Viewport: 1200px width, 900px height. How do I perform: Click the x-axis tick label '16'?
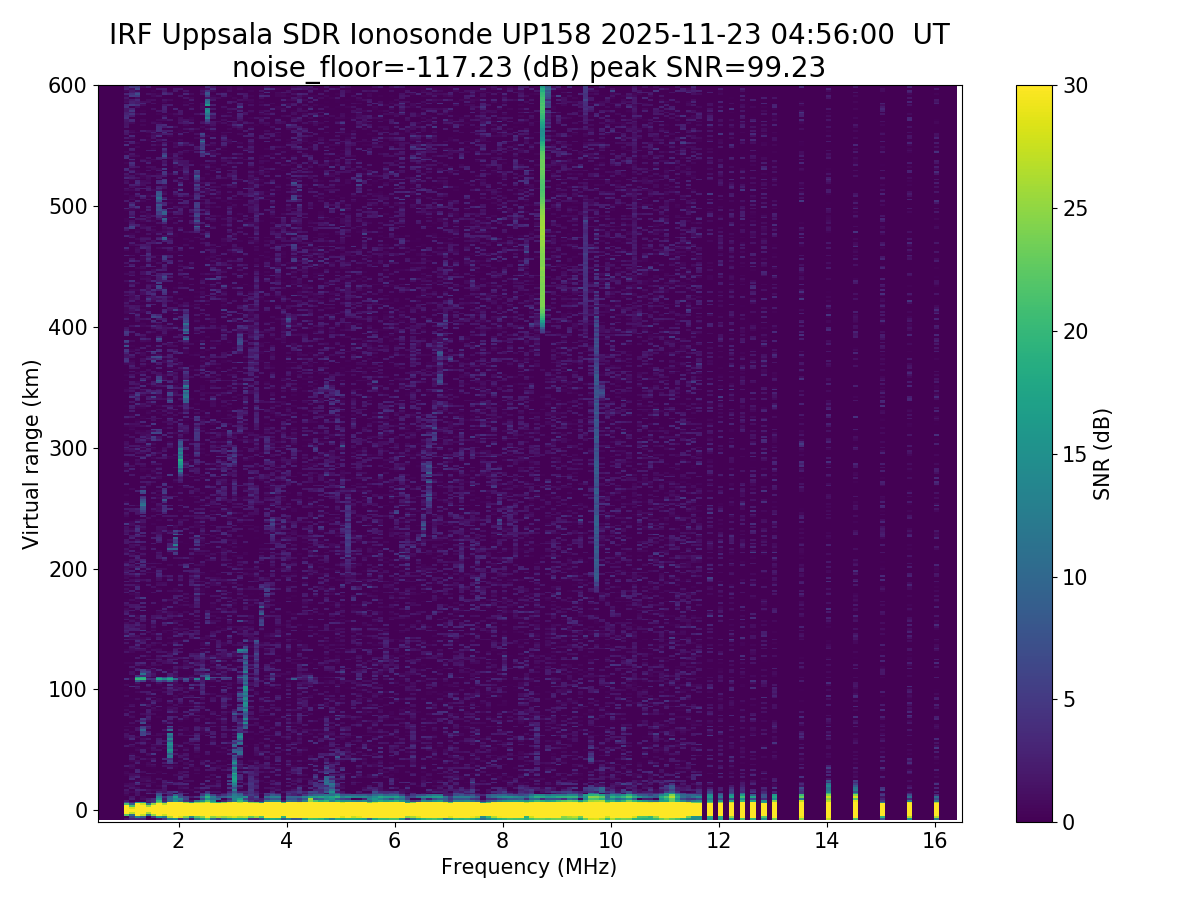click(934, 840)
